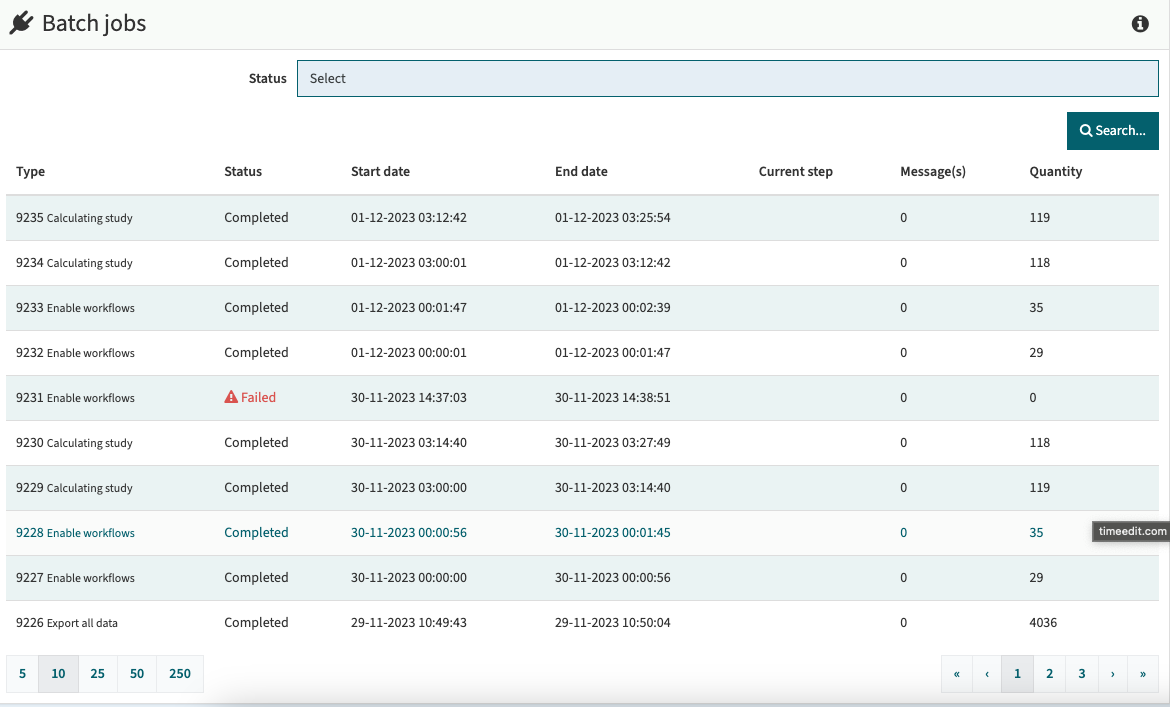Click start date 30-11-2023 14:37:03

click(409, 398)
